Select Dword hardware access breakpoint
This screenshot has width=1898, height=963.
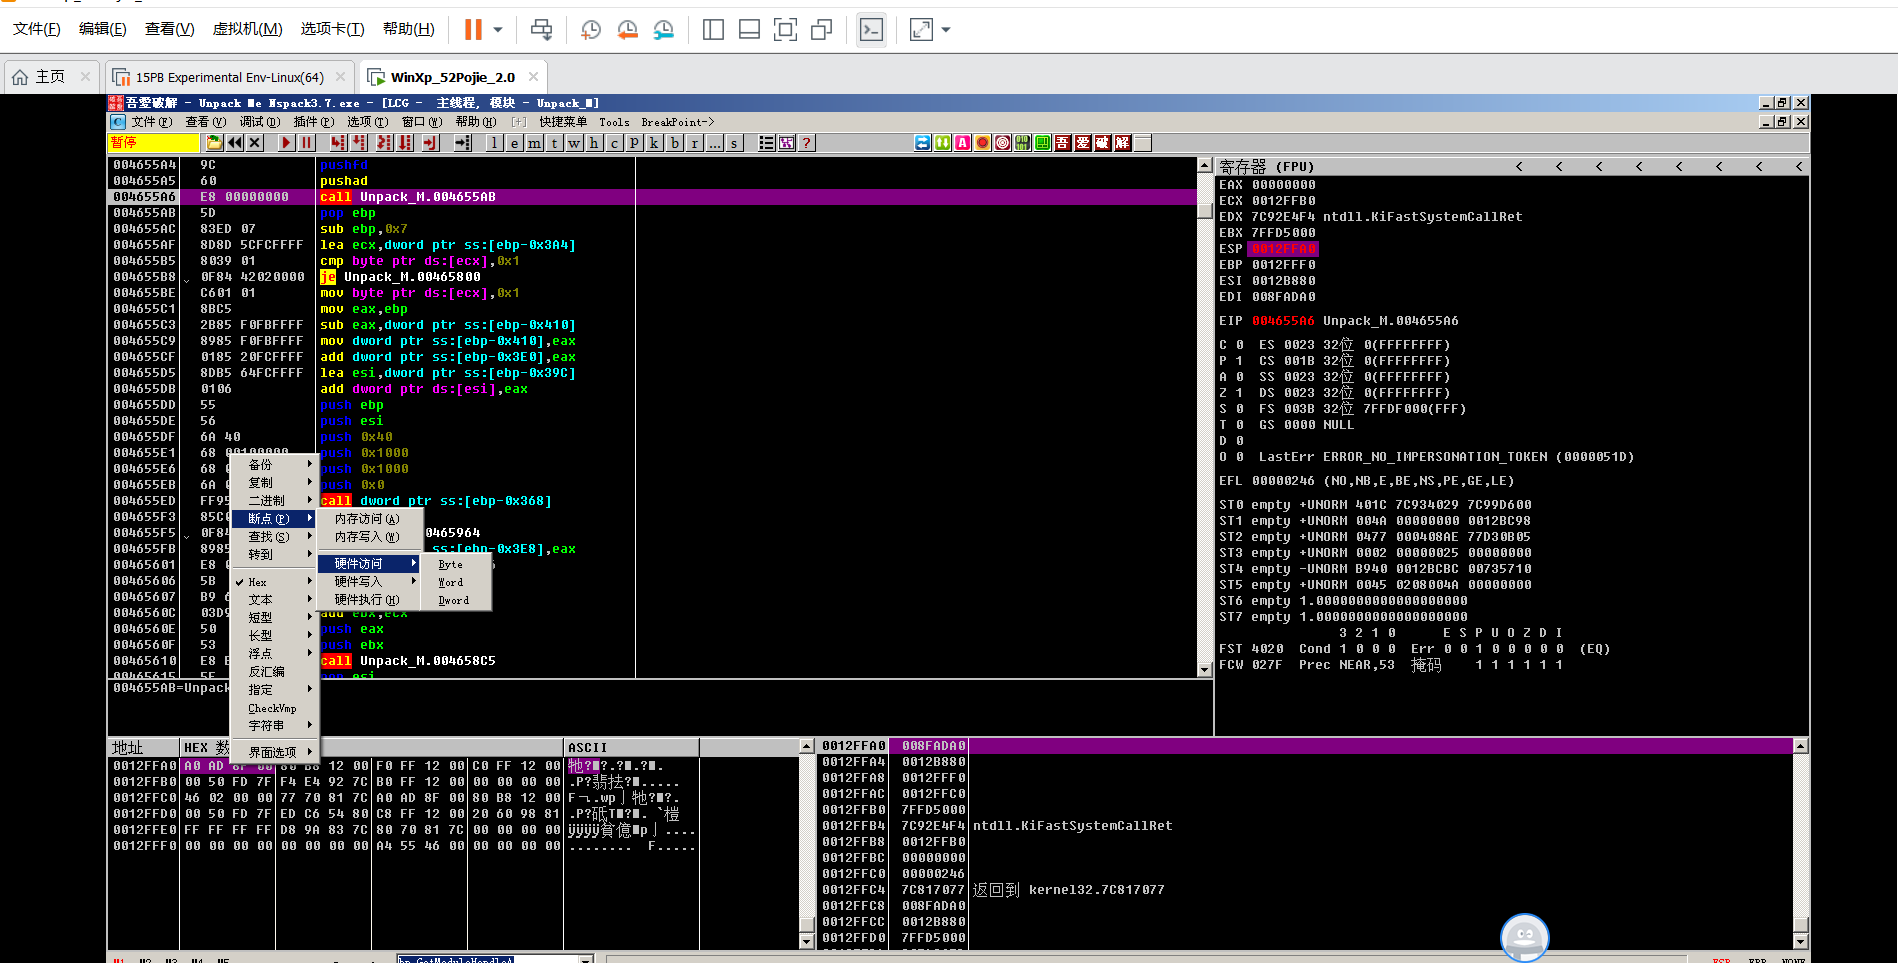click(456, 600)
